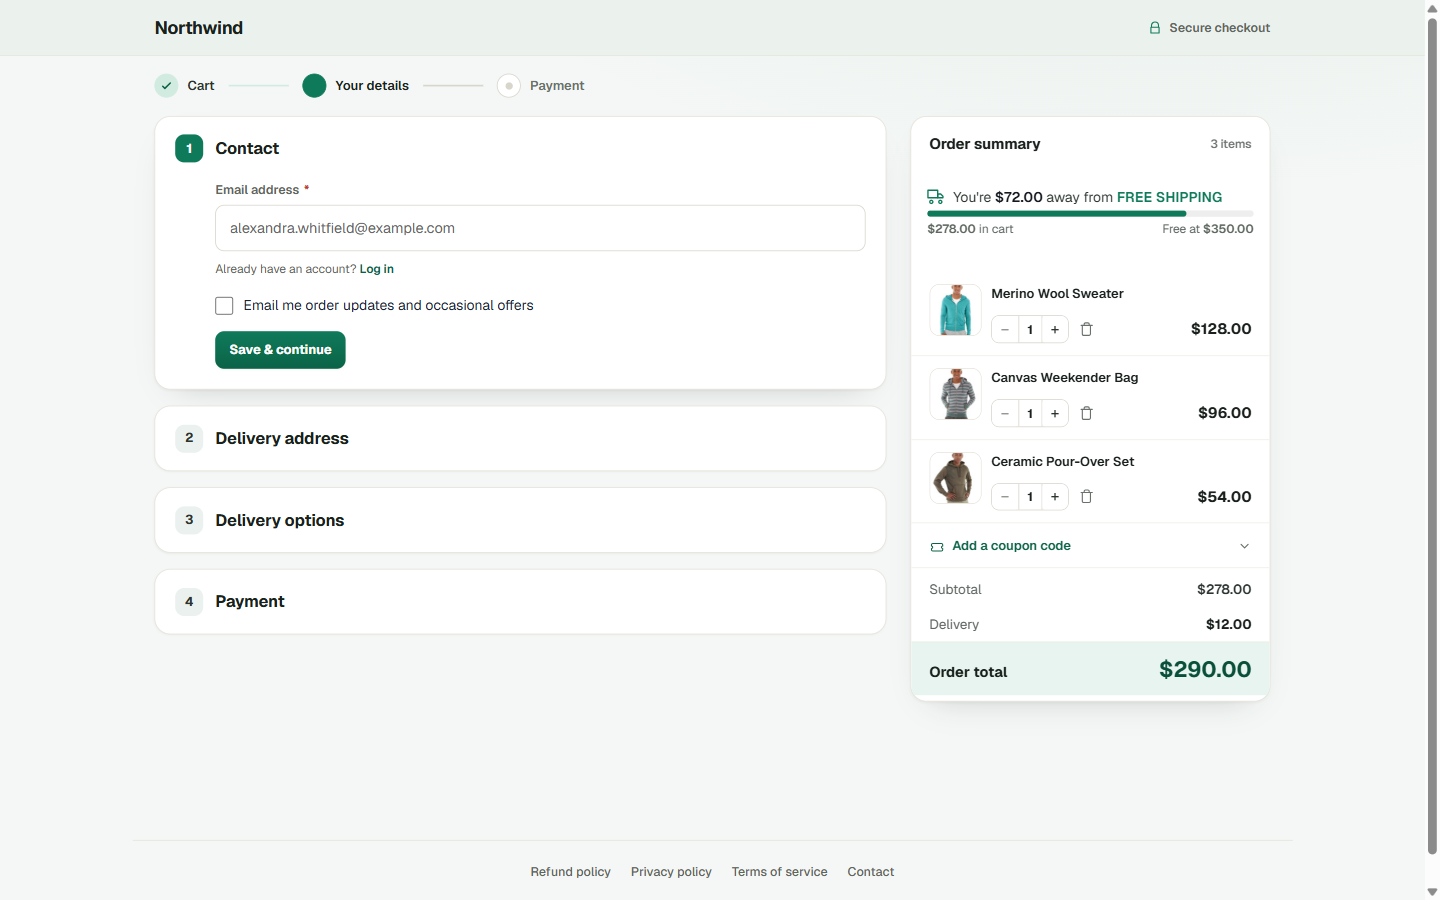This screenshot has height=900, width=1440.
Task: Open the Canvas Weekender Bag thumbnail
Action: (x=955, y=394)
